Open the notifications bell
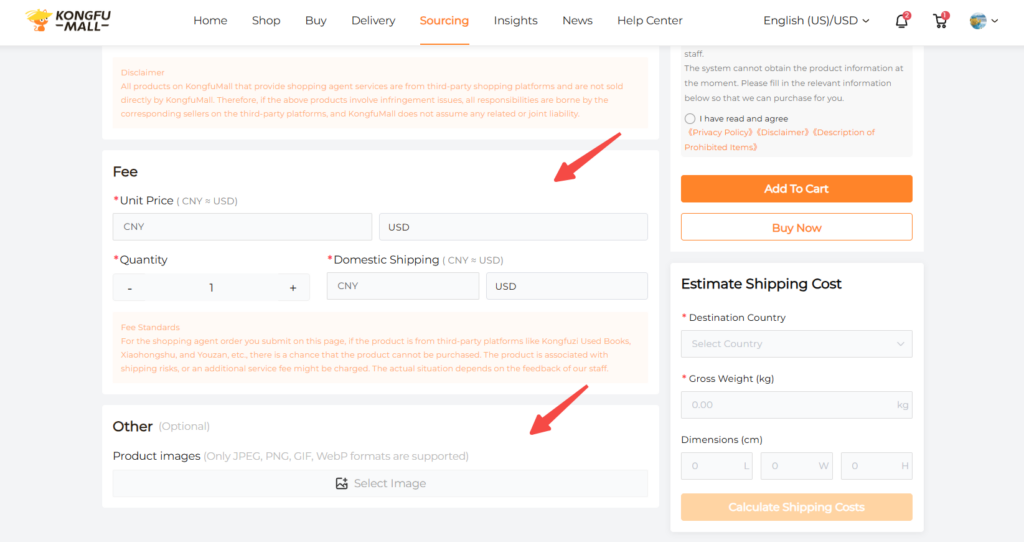 901,21
